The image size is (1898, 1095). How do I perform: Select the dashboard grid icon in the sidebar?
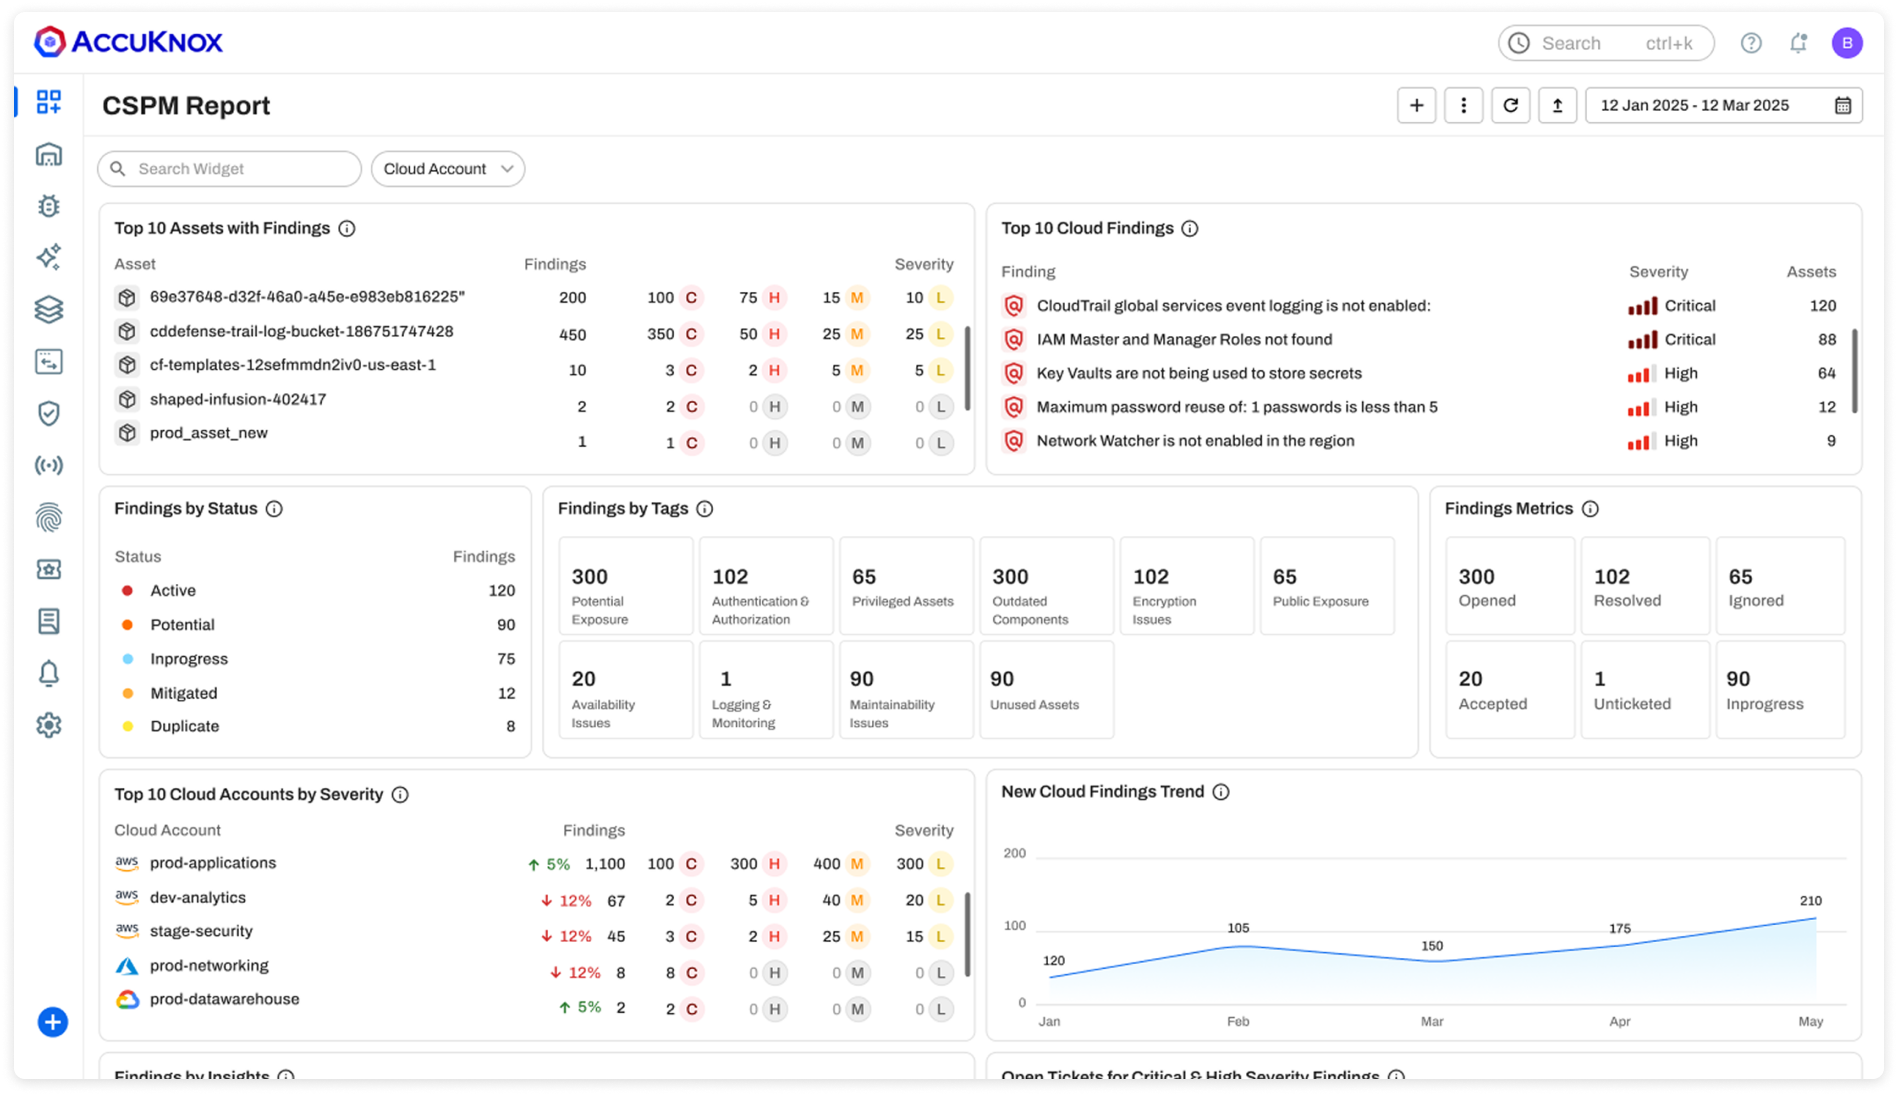pyautogui.click(x=48, y=102)
